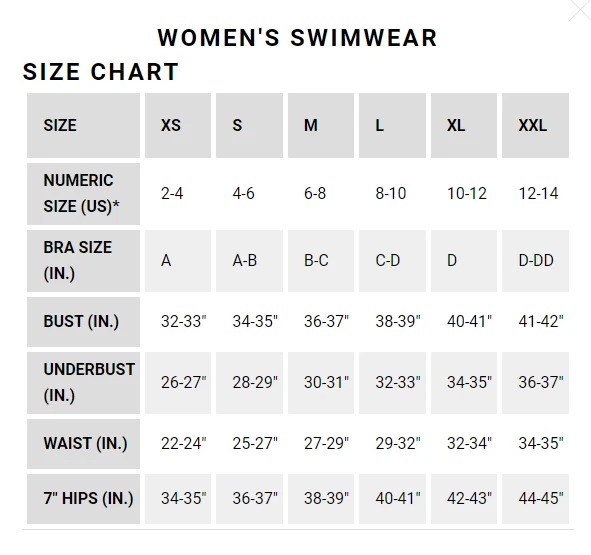Screen dimensions: 591x555
Task: Click the M size column header
Action: click(x=321, y=126)
